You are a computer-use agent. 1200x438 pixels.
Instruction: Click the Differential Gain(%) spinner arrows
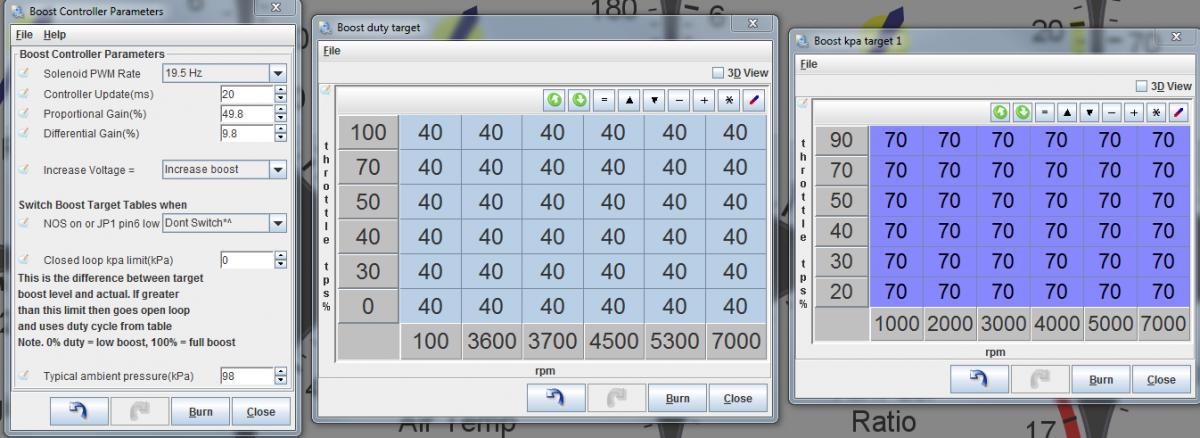point(280,133)
